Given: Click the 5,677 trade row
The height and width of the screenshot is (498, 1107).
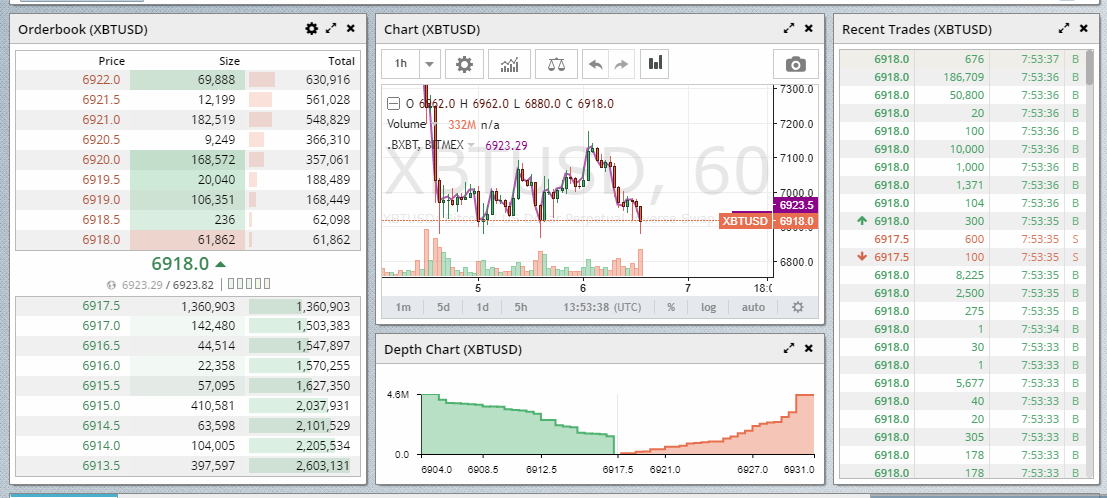Looking at the screenshot, I should tap(963, 383).
